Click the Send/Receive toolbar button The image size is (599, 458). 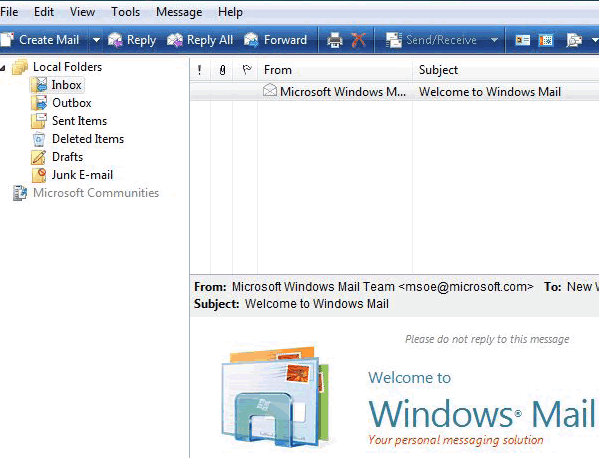tap(431, 40)
